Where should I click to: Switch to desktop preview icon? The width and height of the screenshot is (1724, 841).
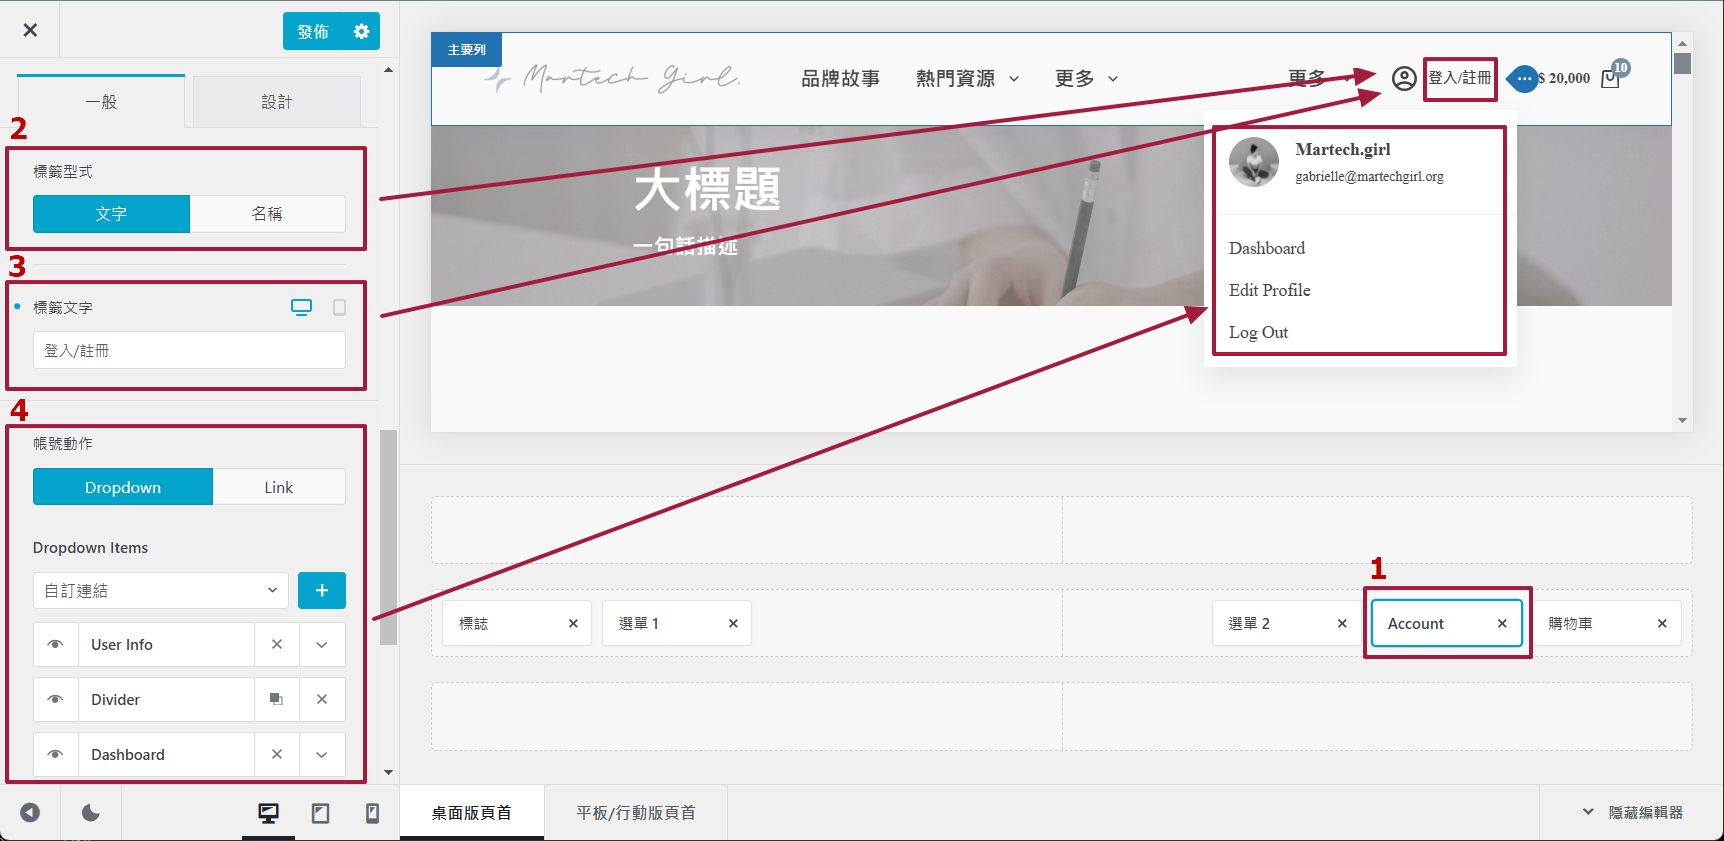pos(268,813)
